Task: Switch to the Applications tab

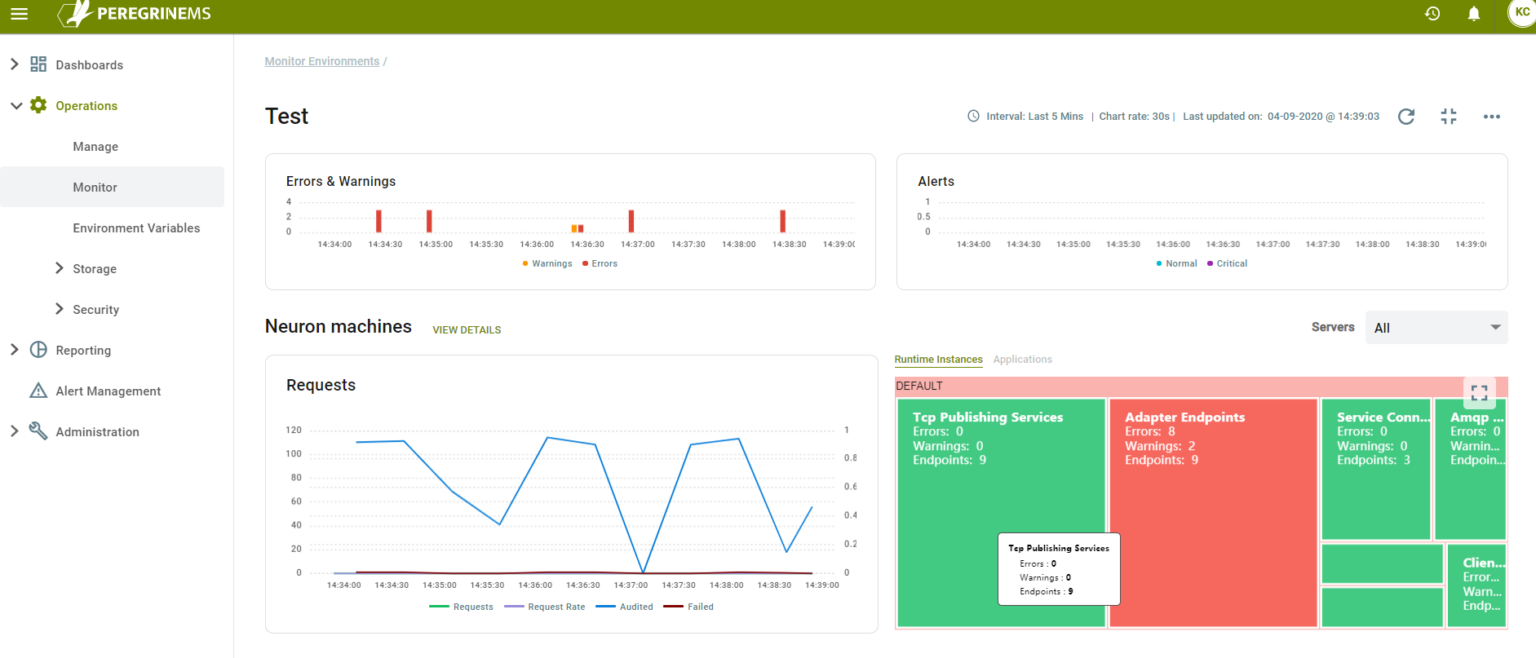Action: click(x=1023, y=359)
